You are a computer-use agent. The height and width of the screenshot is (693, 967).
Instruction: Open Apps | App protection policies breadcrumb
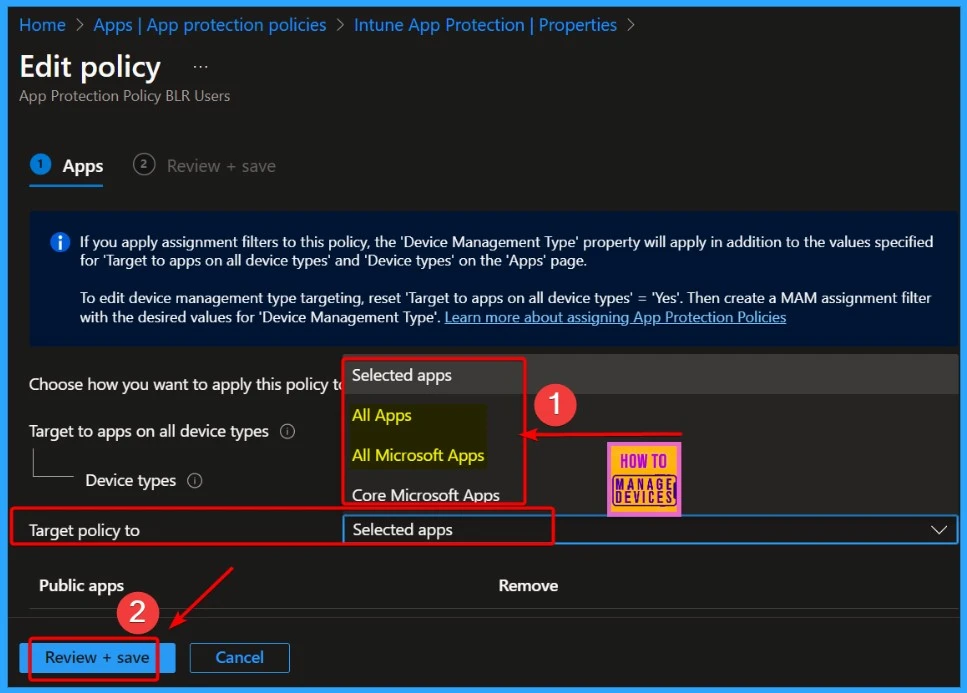210,25
